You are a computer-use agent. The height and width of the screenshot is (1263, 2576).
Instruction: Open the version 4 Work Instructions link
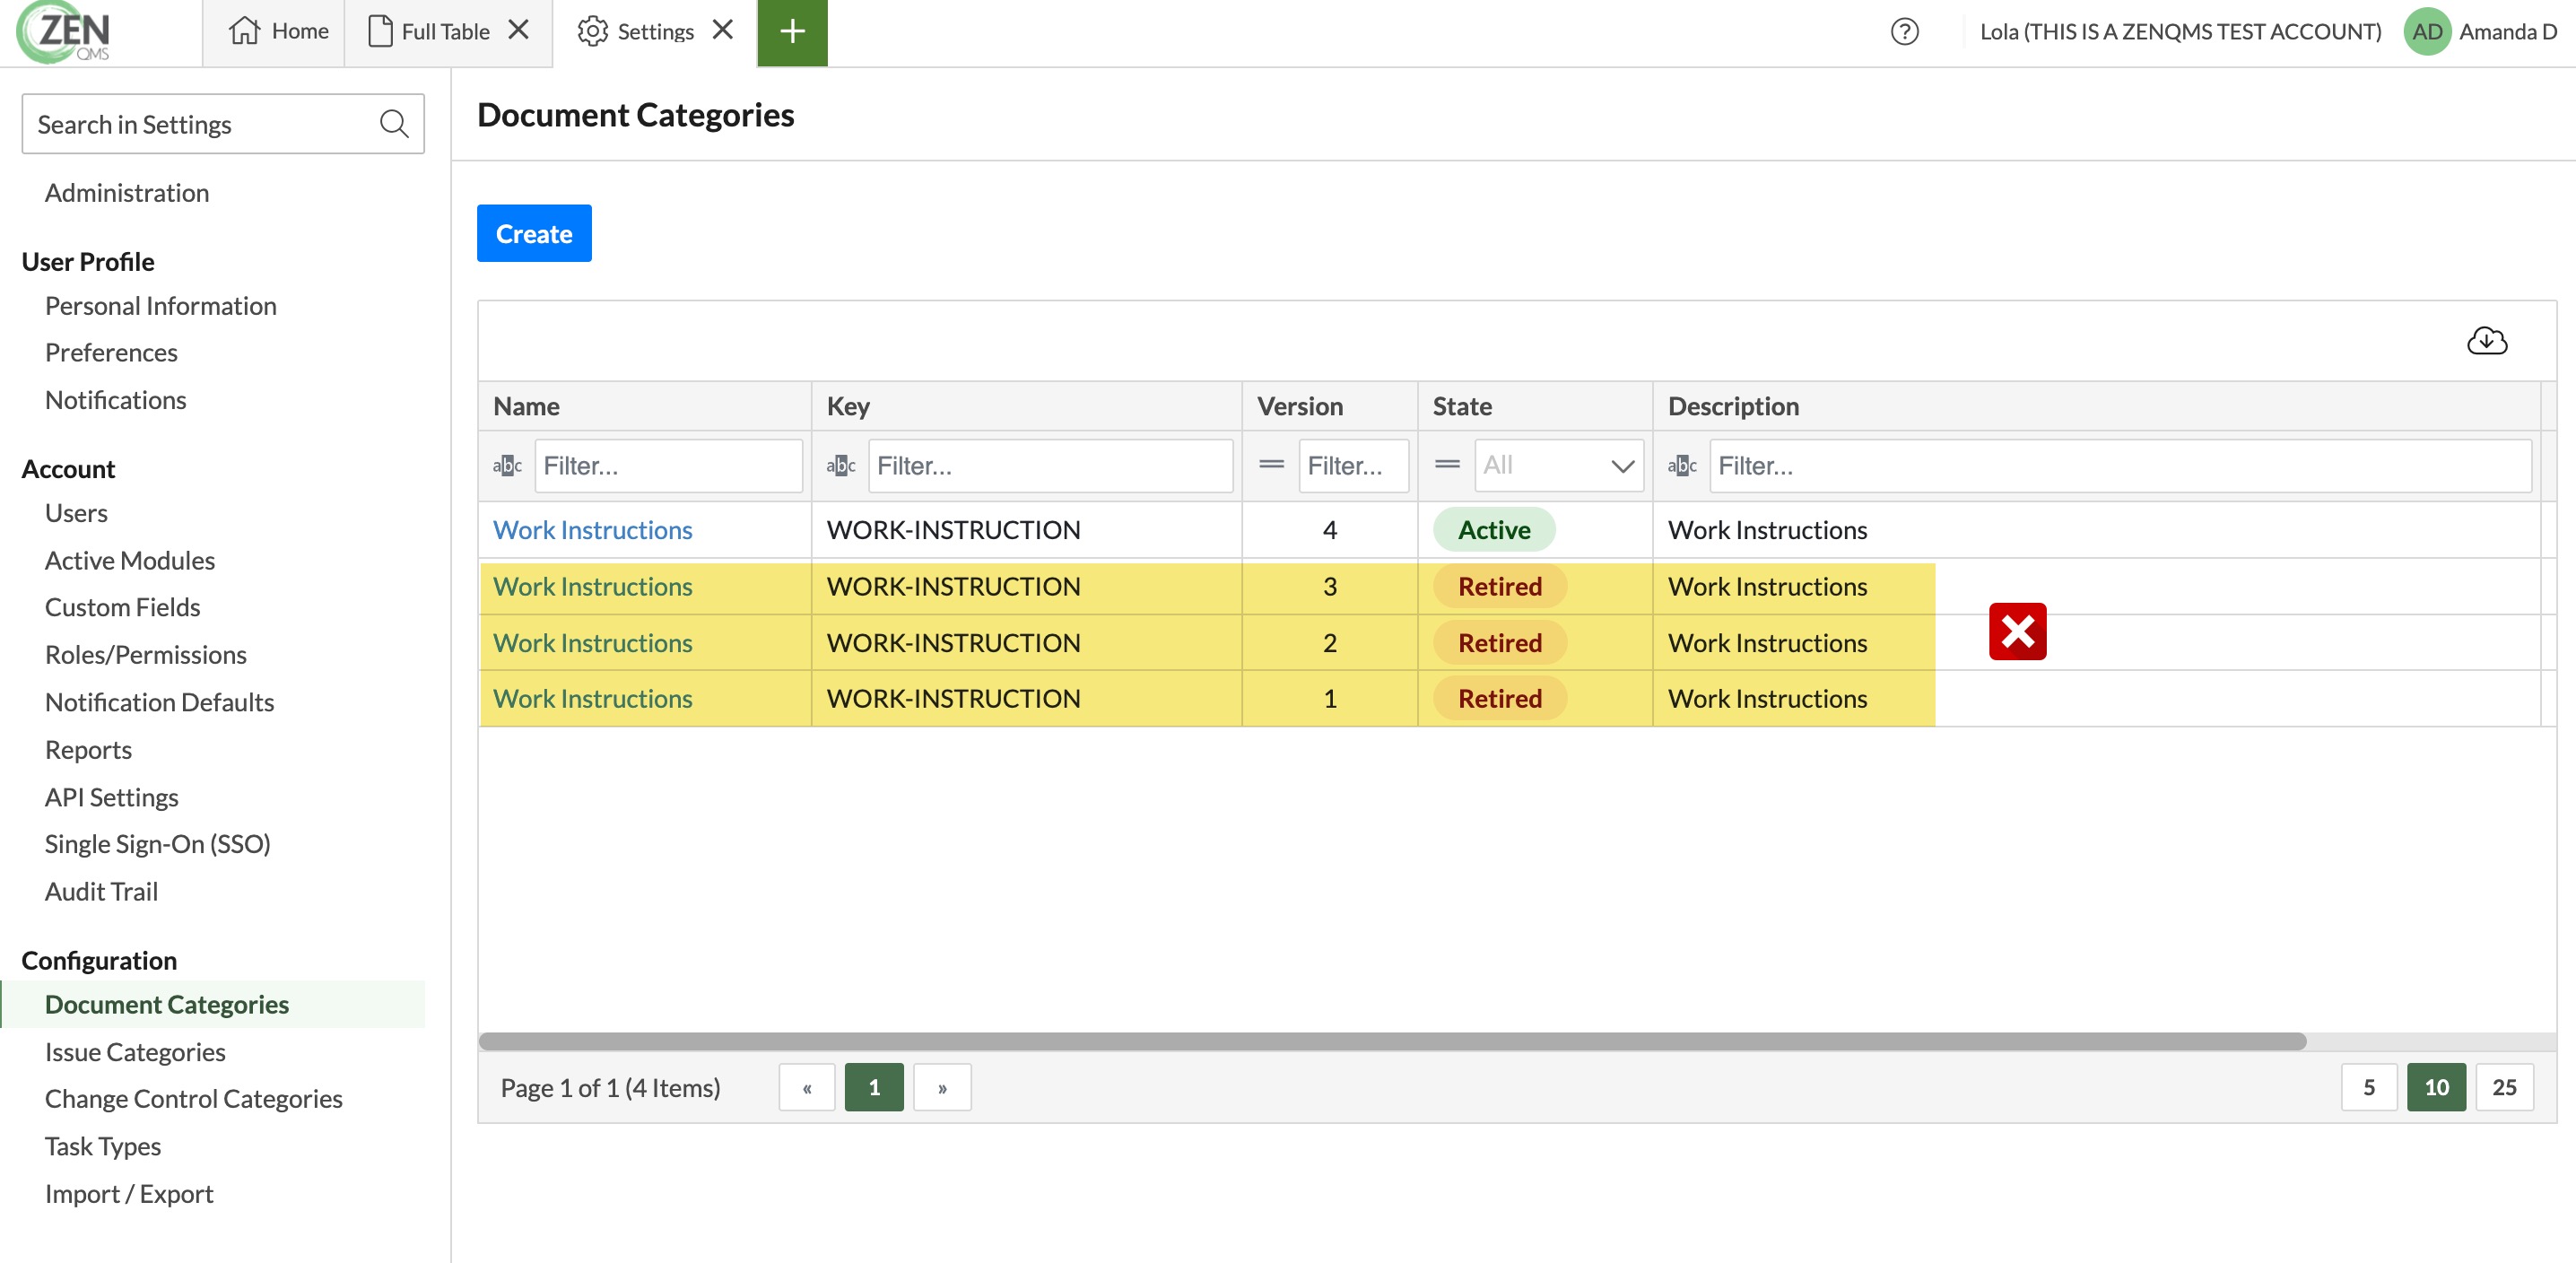point(593,530)
